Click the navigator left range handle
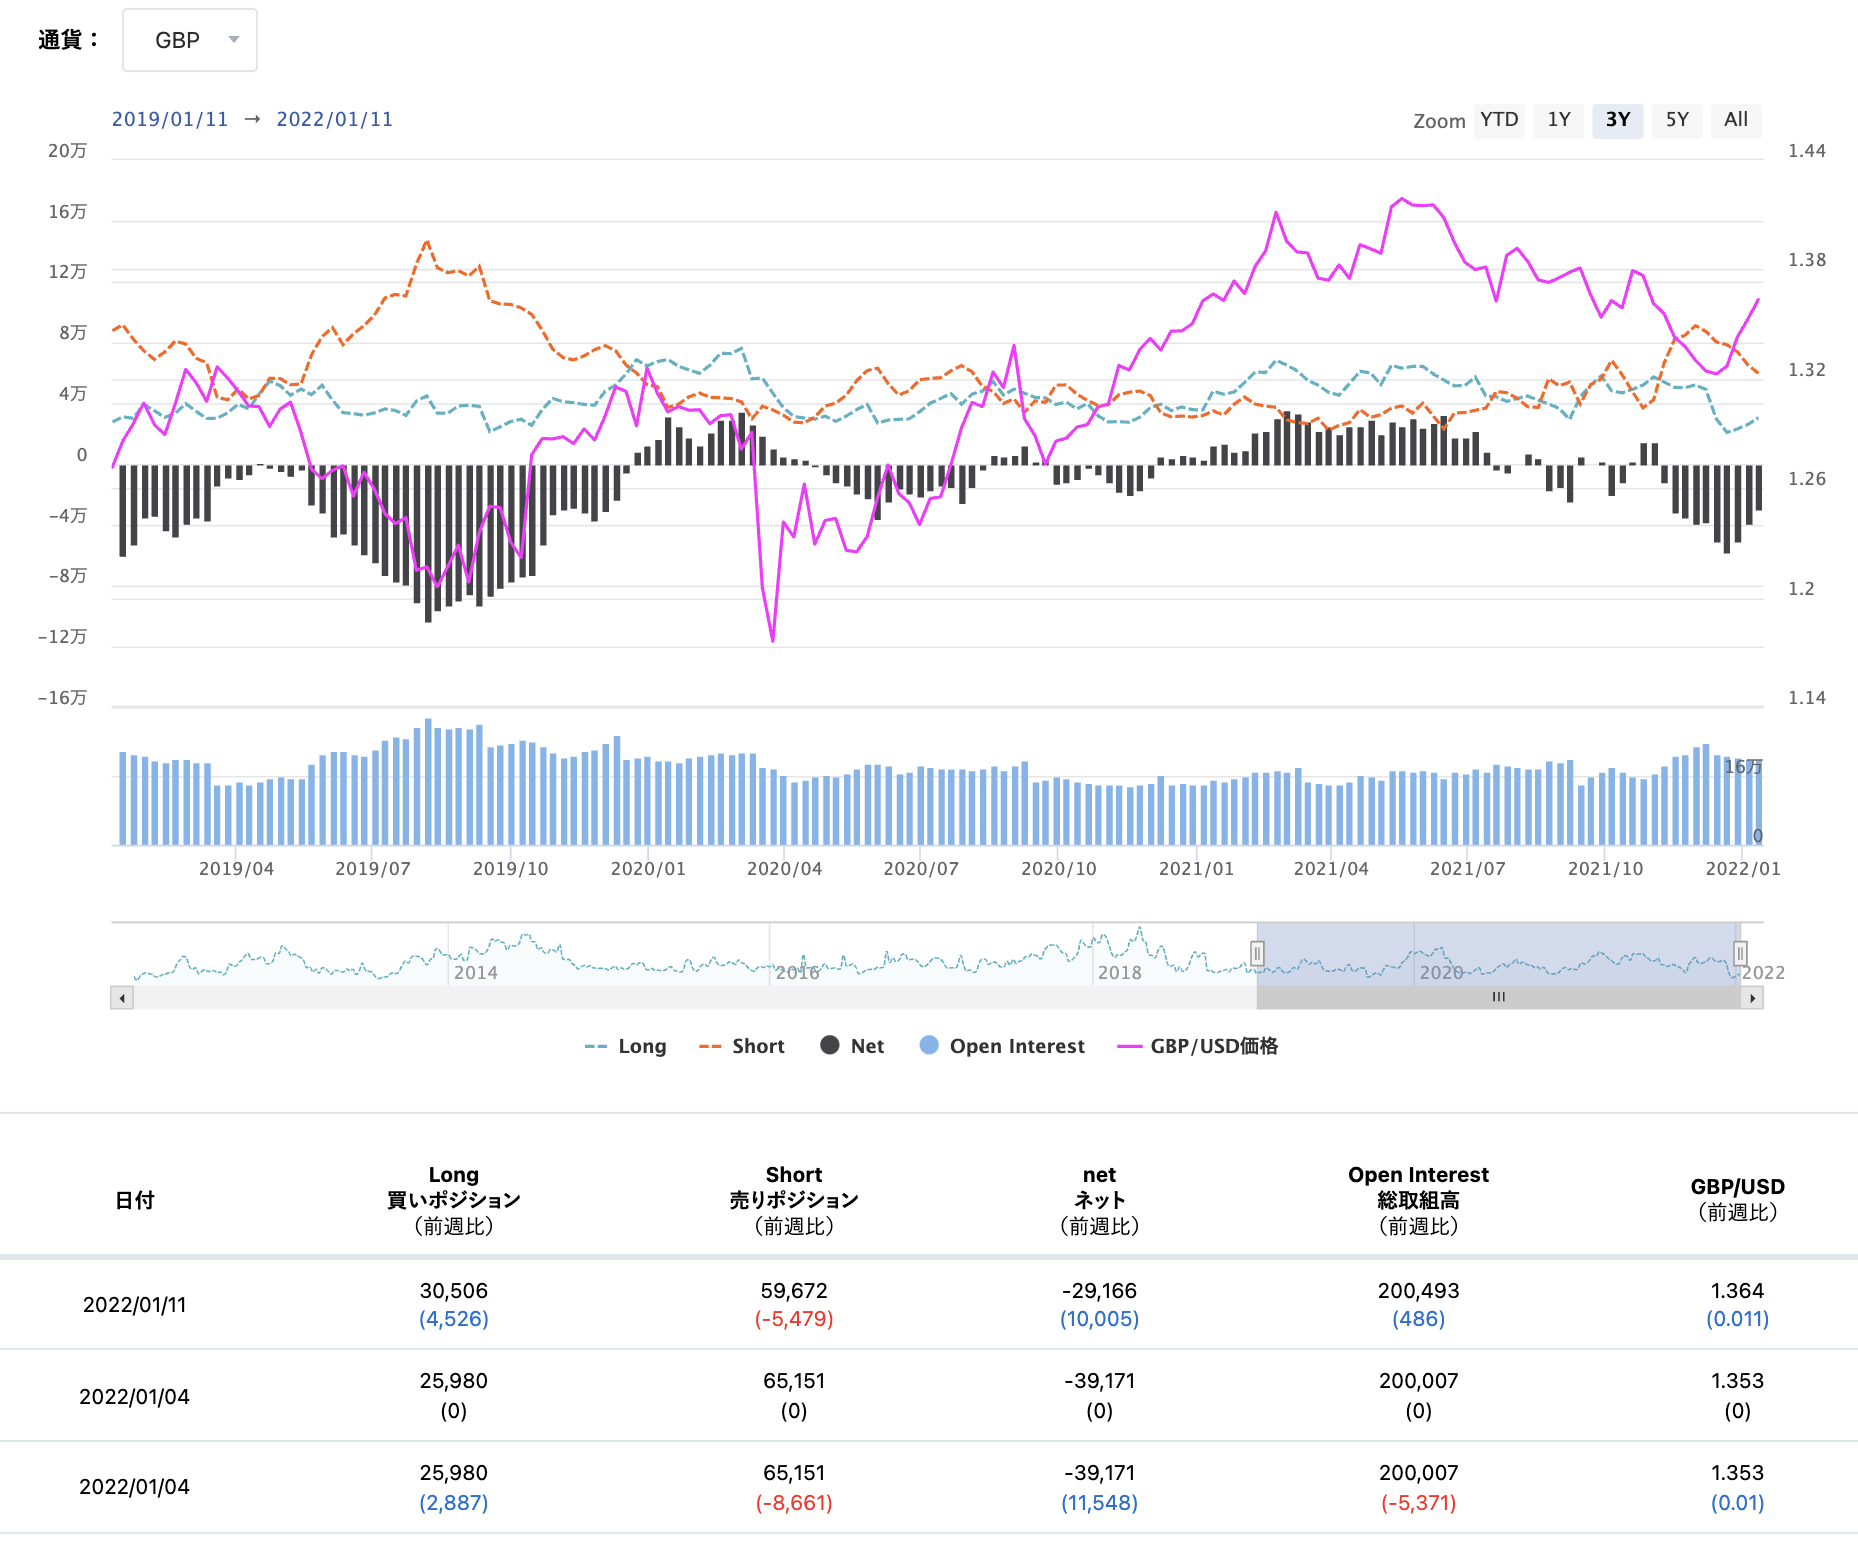1858x1544 pixels. click(1257, 953)
